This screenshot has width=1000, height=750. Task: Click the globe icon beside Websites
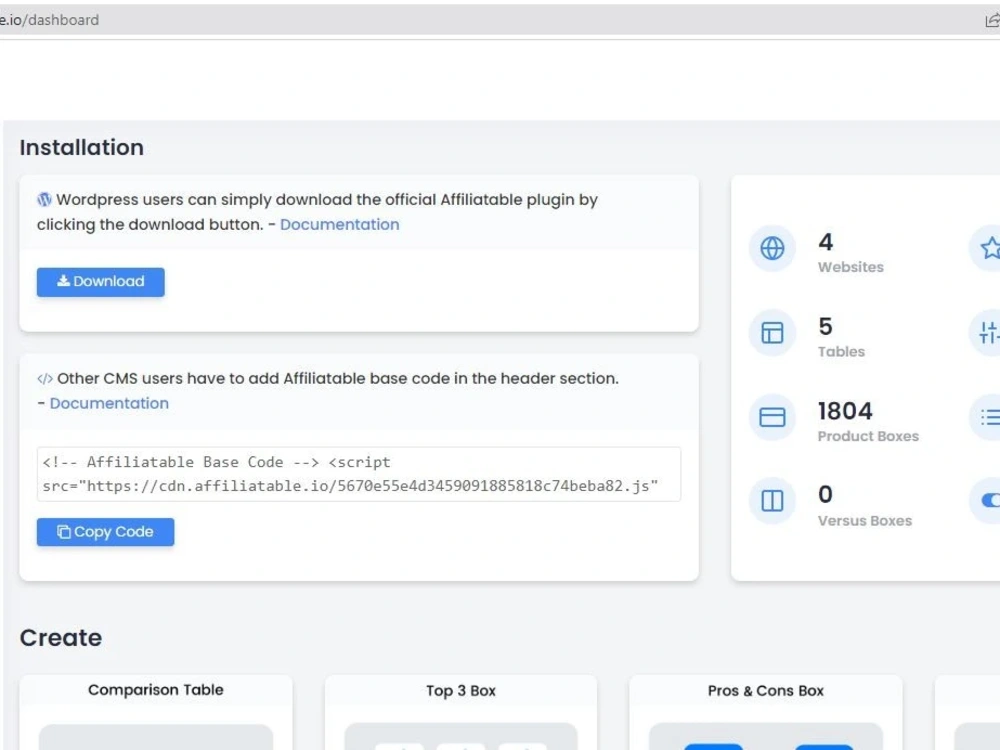tap(772, 248)
